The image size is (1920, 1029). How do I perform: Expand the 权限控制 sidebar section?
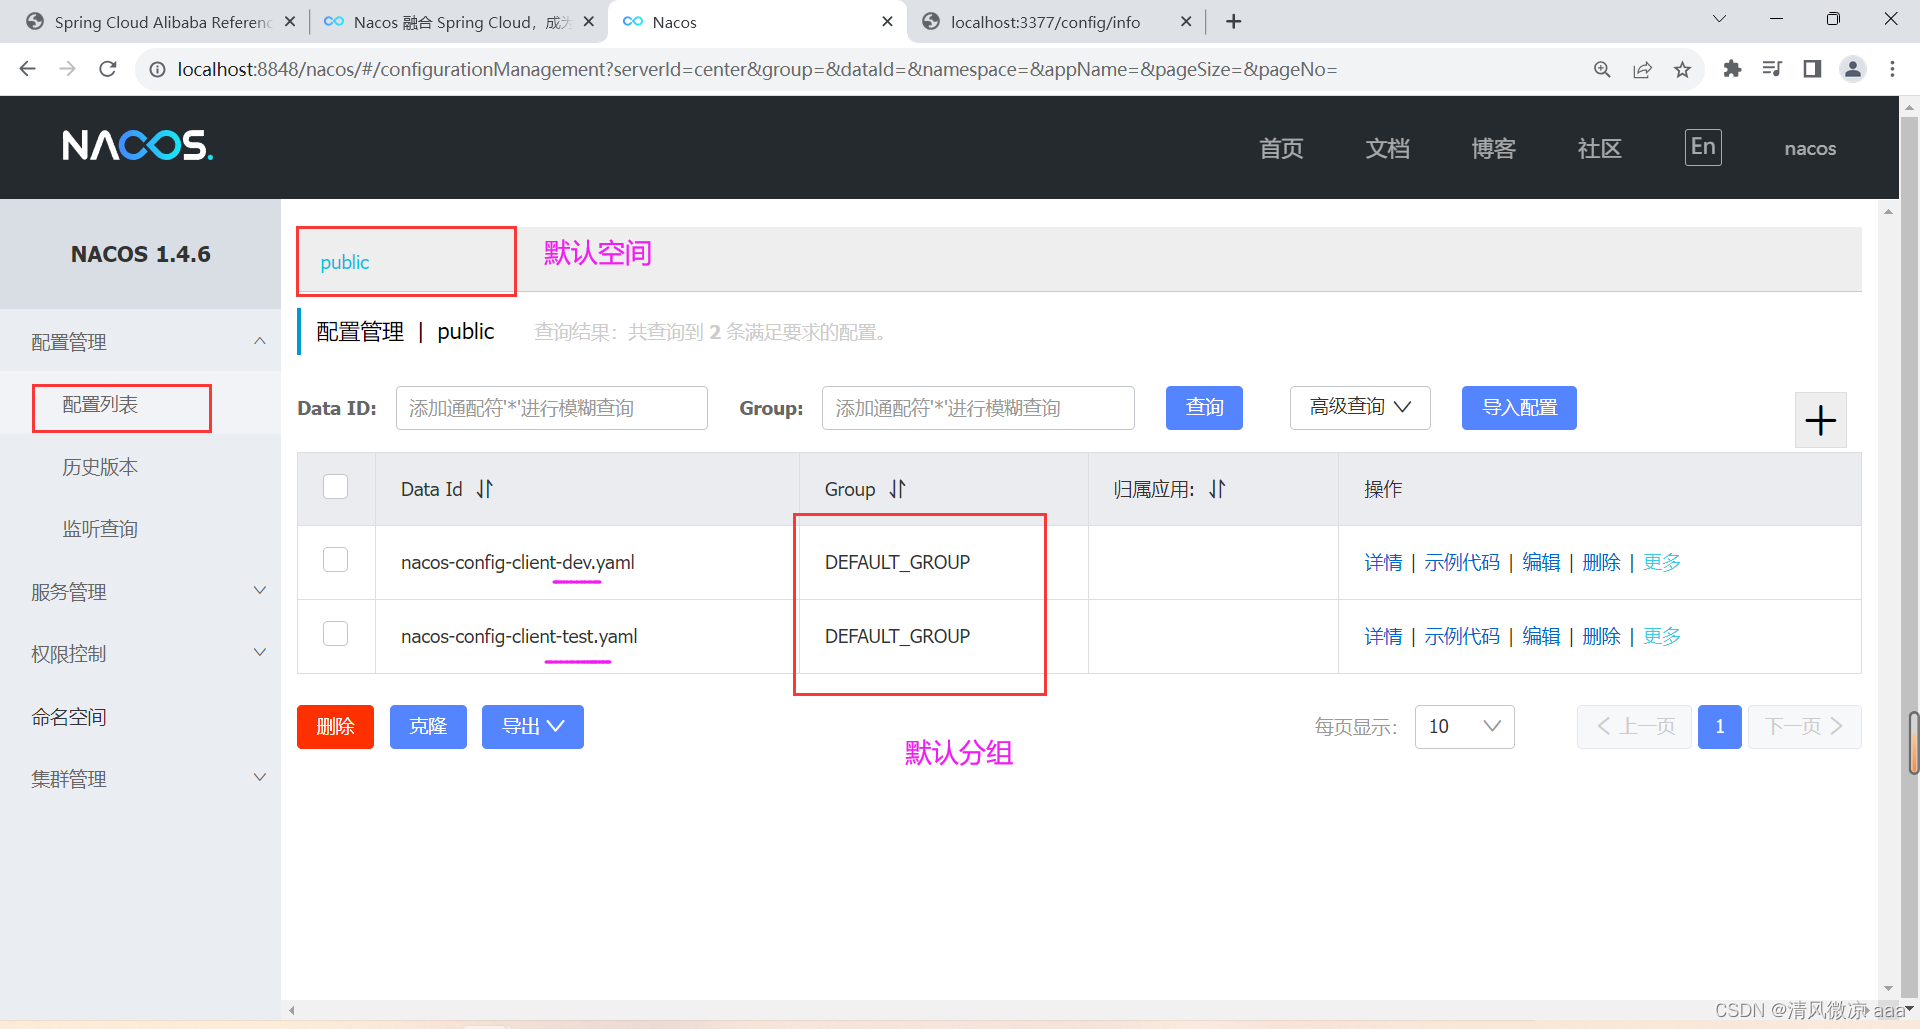pyautogui.click(x=140, y=654)
